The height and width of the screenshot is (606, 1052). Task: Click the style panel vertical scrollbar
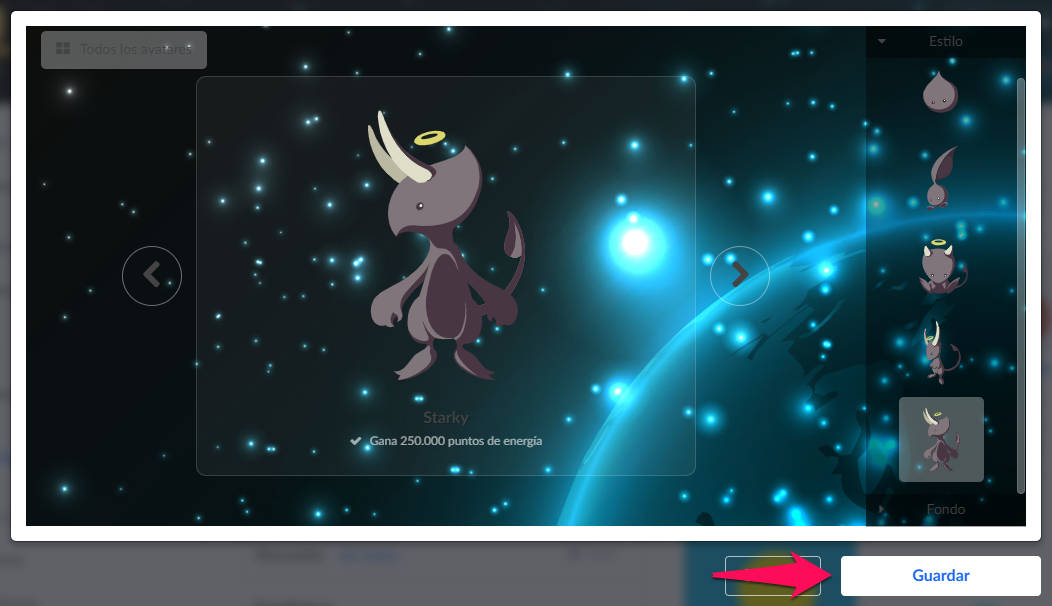coord(1020,285)
